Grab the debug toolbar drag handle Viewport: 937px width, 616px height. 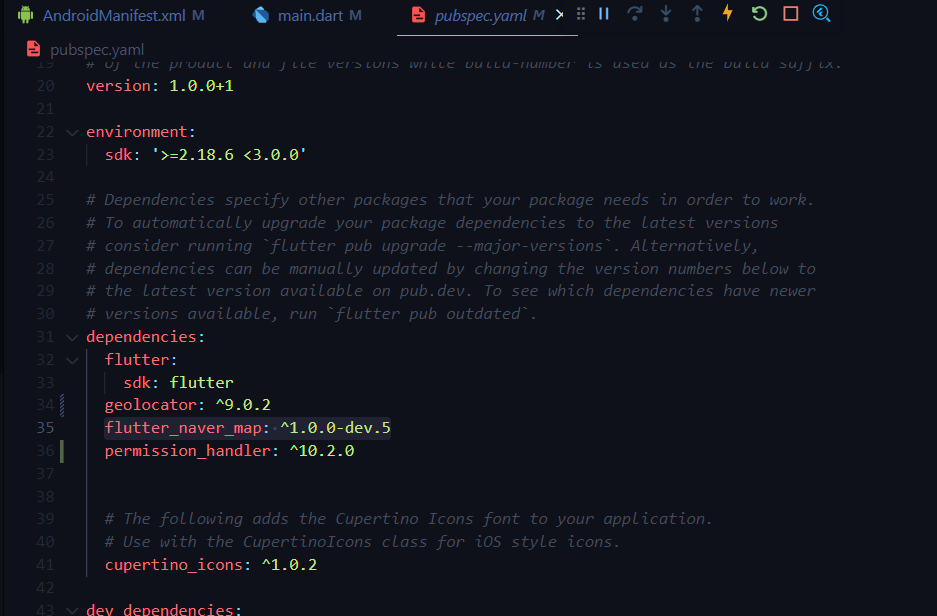580,14
